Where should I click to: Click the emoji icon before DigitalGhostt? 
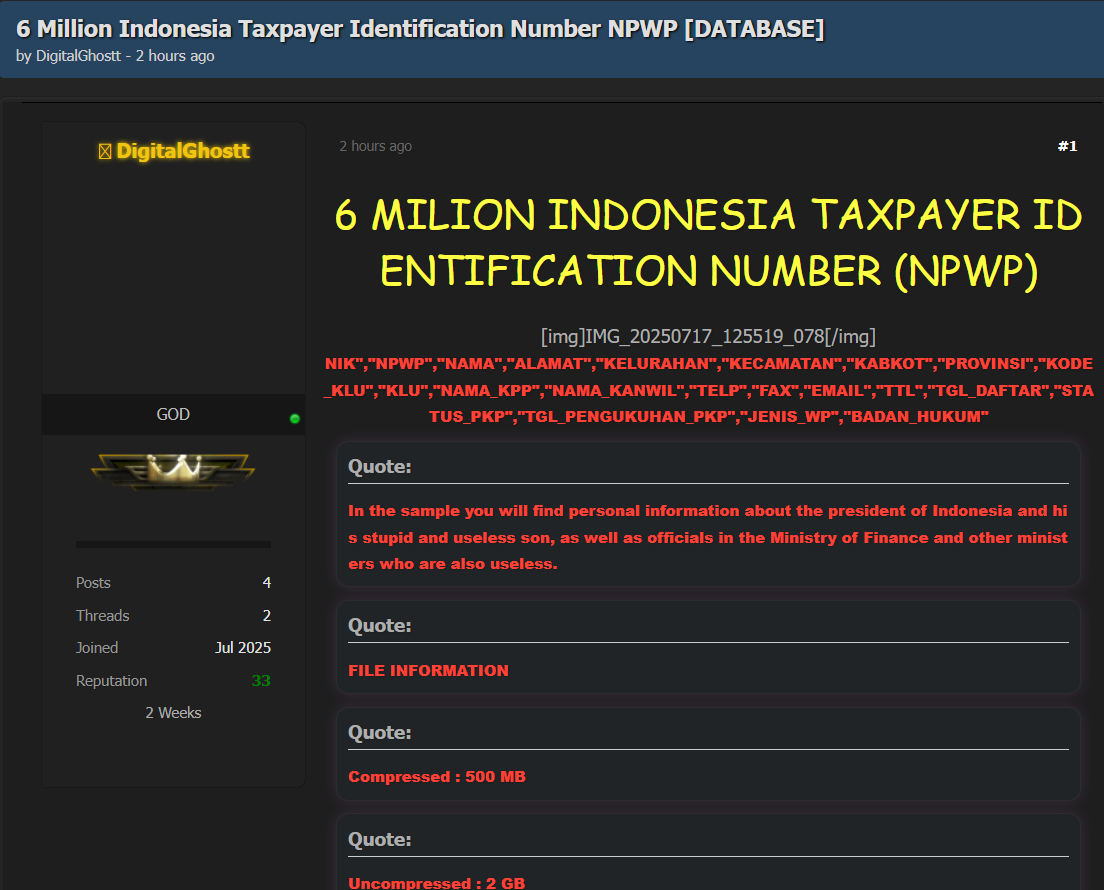point(105,151)
